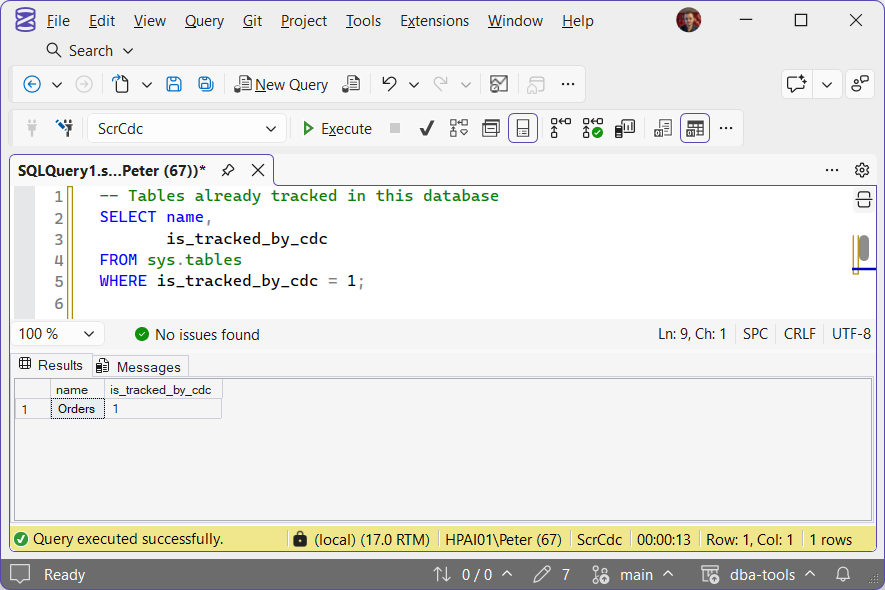
Task: Open the SQL editor toolbar overflow ellipsis
Action: pos(726,129)
